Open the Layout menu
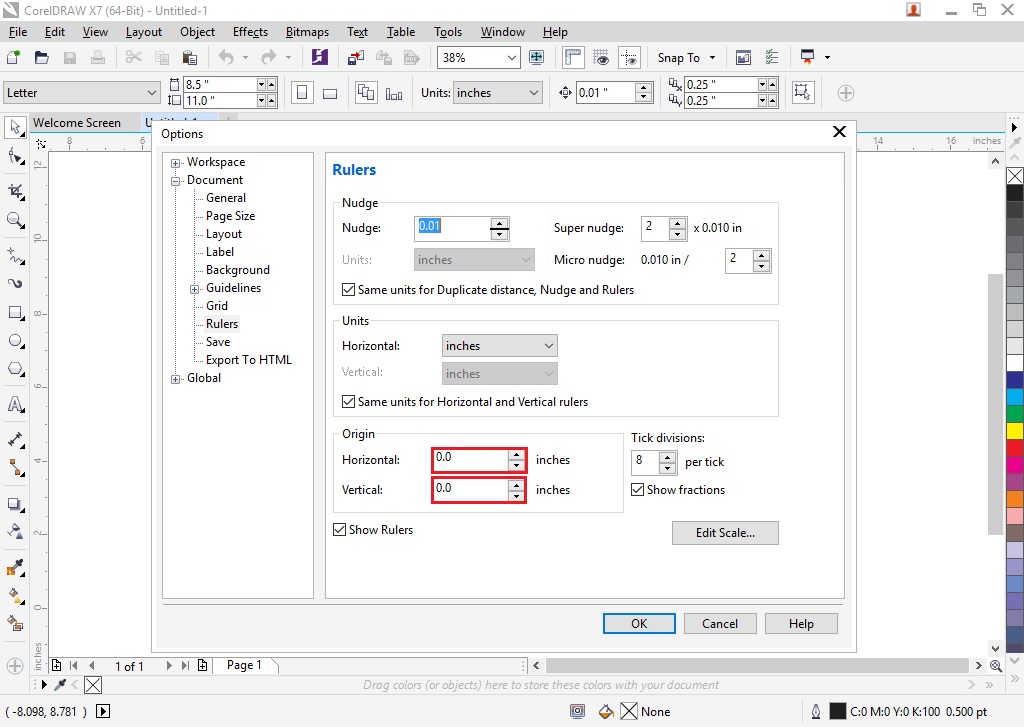Image resolution: width=1024 pixels, height=727 pixels. pyautogui.click(x=144, y=31)
